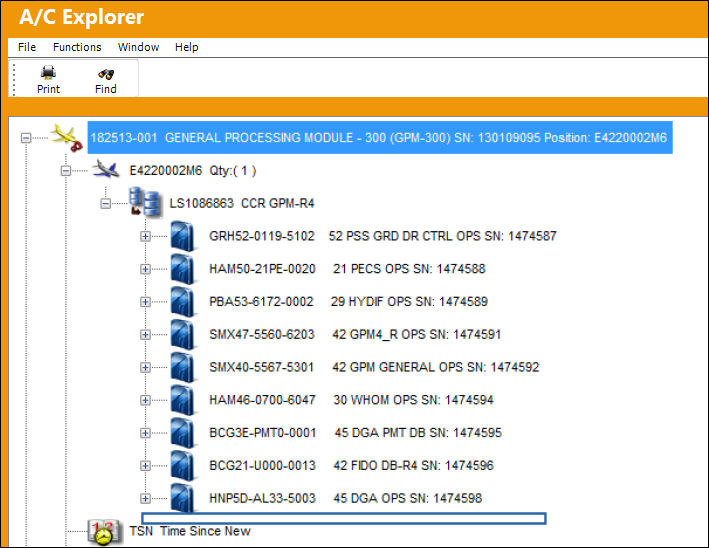The width and height of the screenshot is (709, 548).
Task: Select the 30 WHOM OPS SN: 1474594 row
Action: click(x=351, y=400)
